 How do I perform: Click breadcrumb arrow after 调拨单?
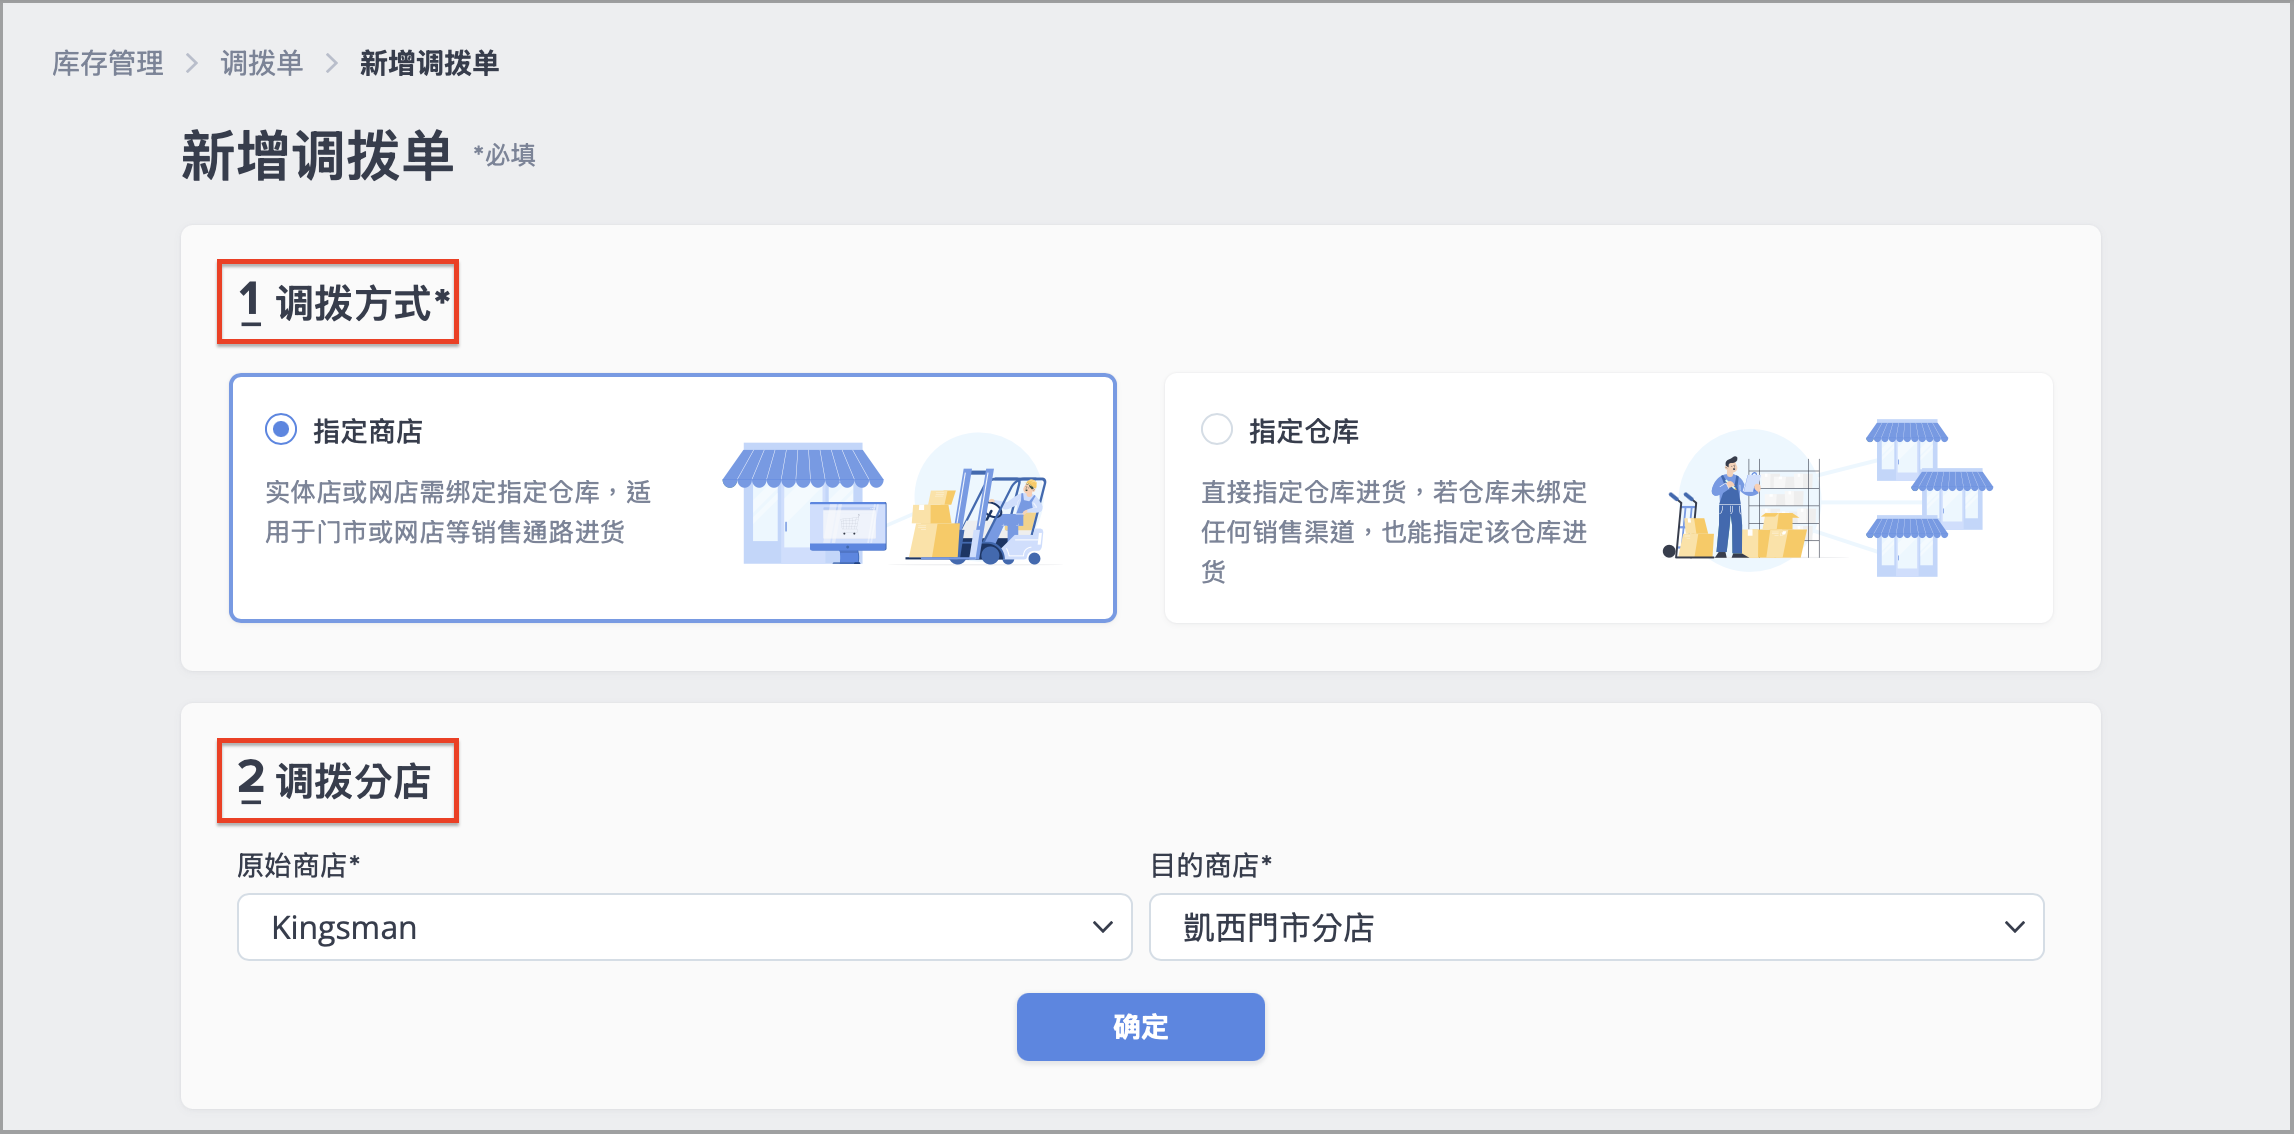coord(332,64)
